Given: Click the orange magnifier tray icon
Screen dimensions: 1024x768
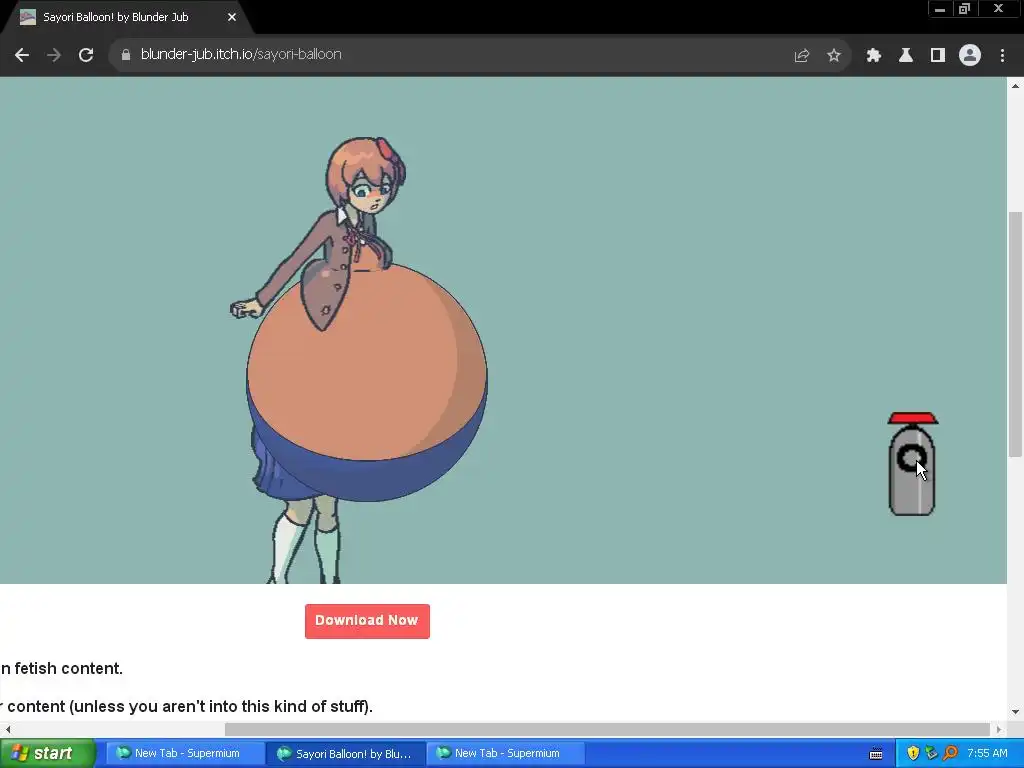Looking at the screenshot, I should tap(950, 754).
